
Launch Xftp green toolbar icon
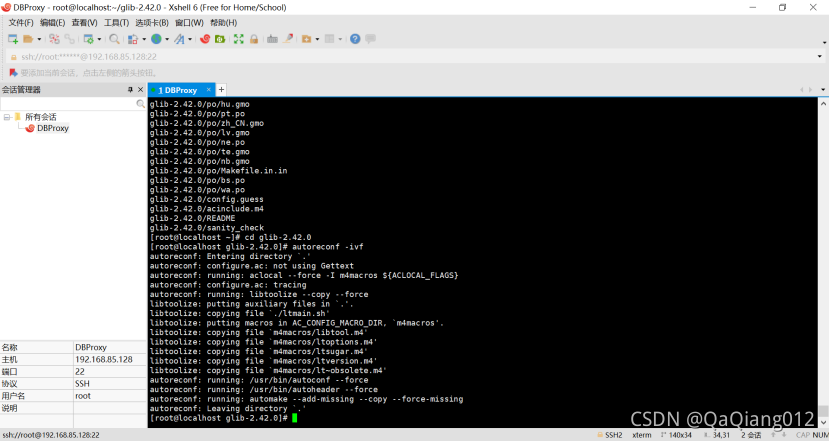pyautogui.click(x=220, y=39)
